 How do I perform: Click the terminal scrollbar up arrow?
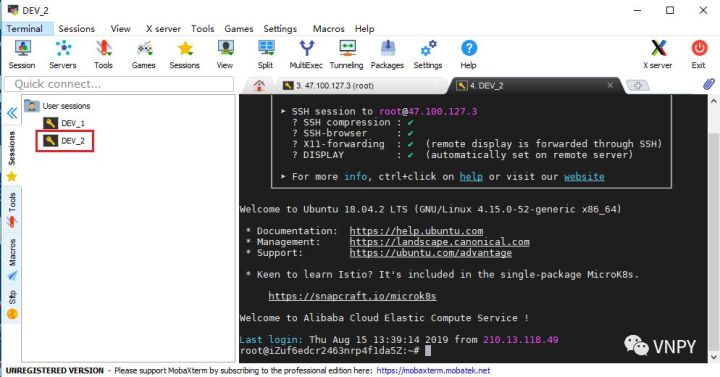(714, 101)
